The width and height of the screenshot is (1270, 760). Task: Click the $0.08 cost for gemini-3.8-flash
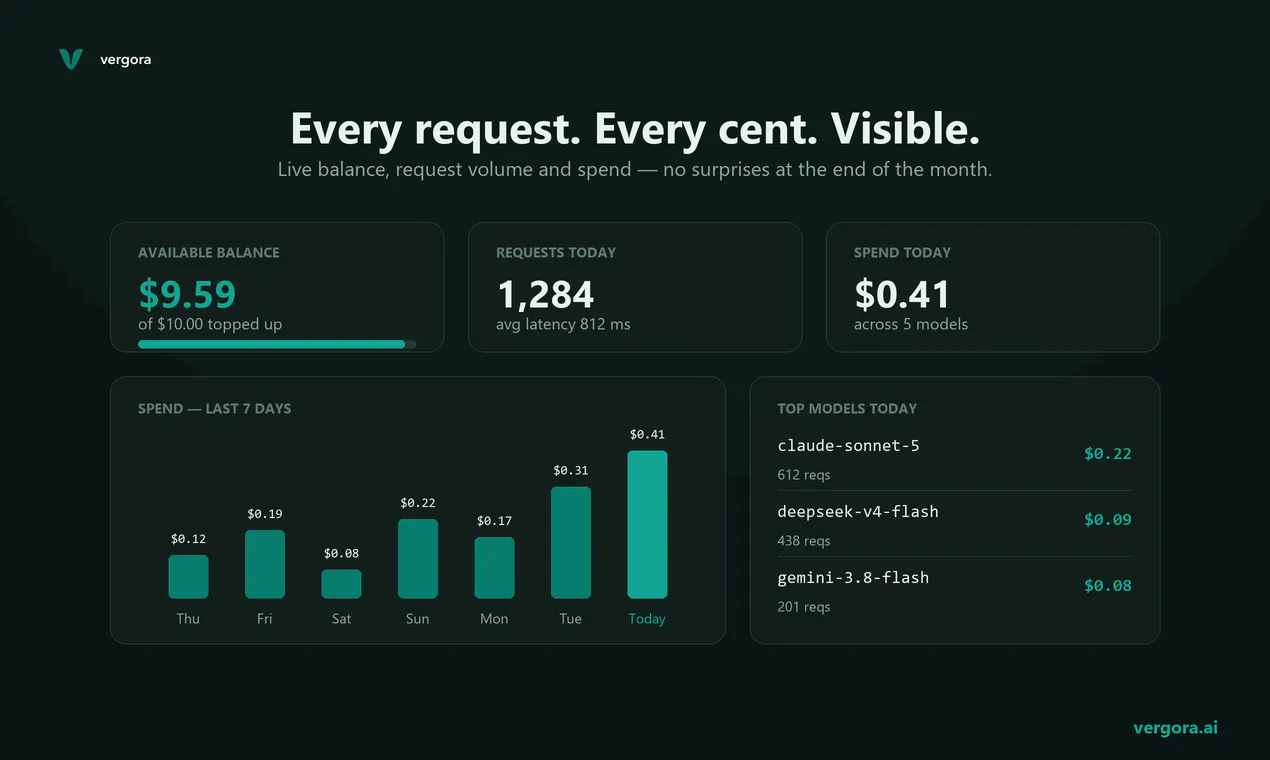(1108, 586)
